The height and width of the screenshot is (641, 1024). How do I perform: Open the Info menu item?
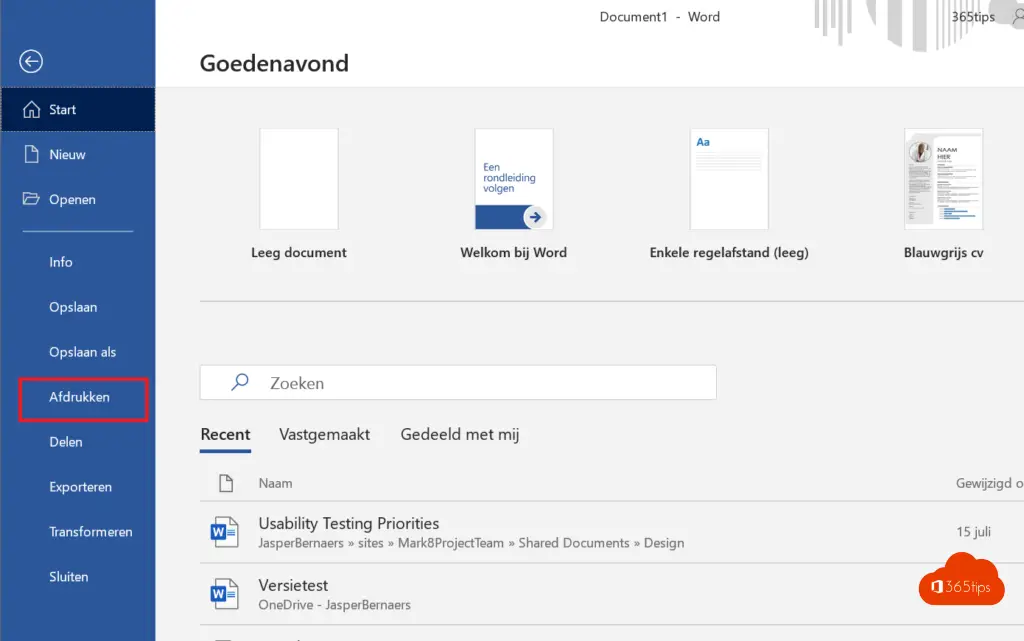(x=61, y=262)
